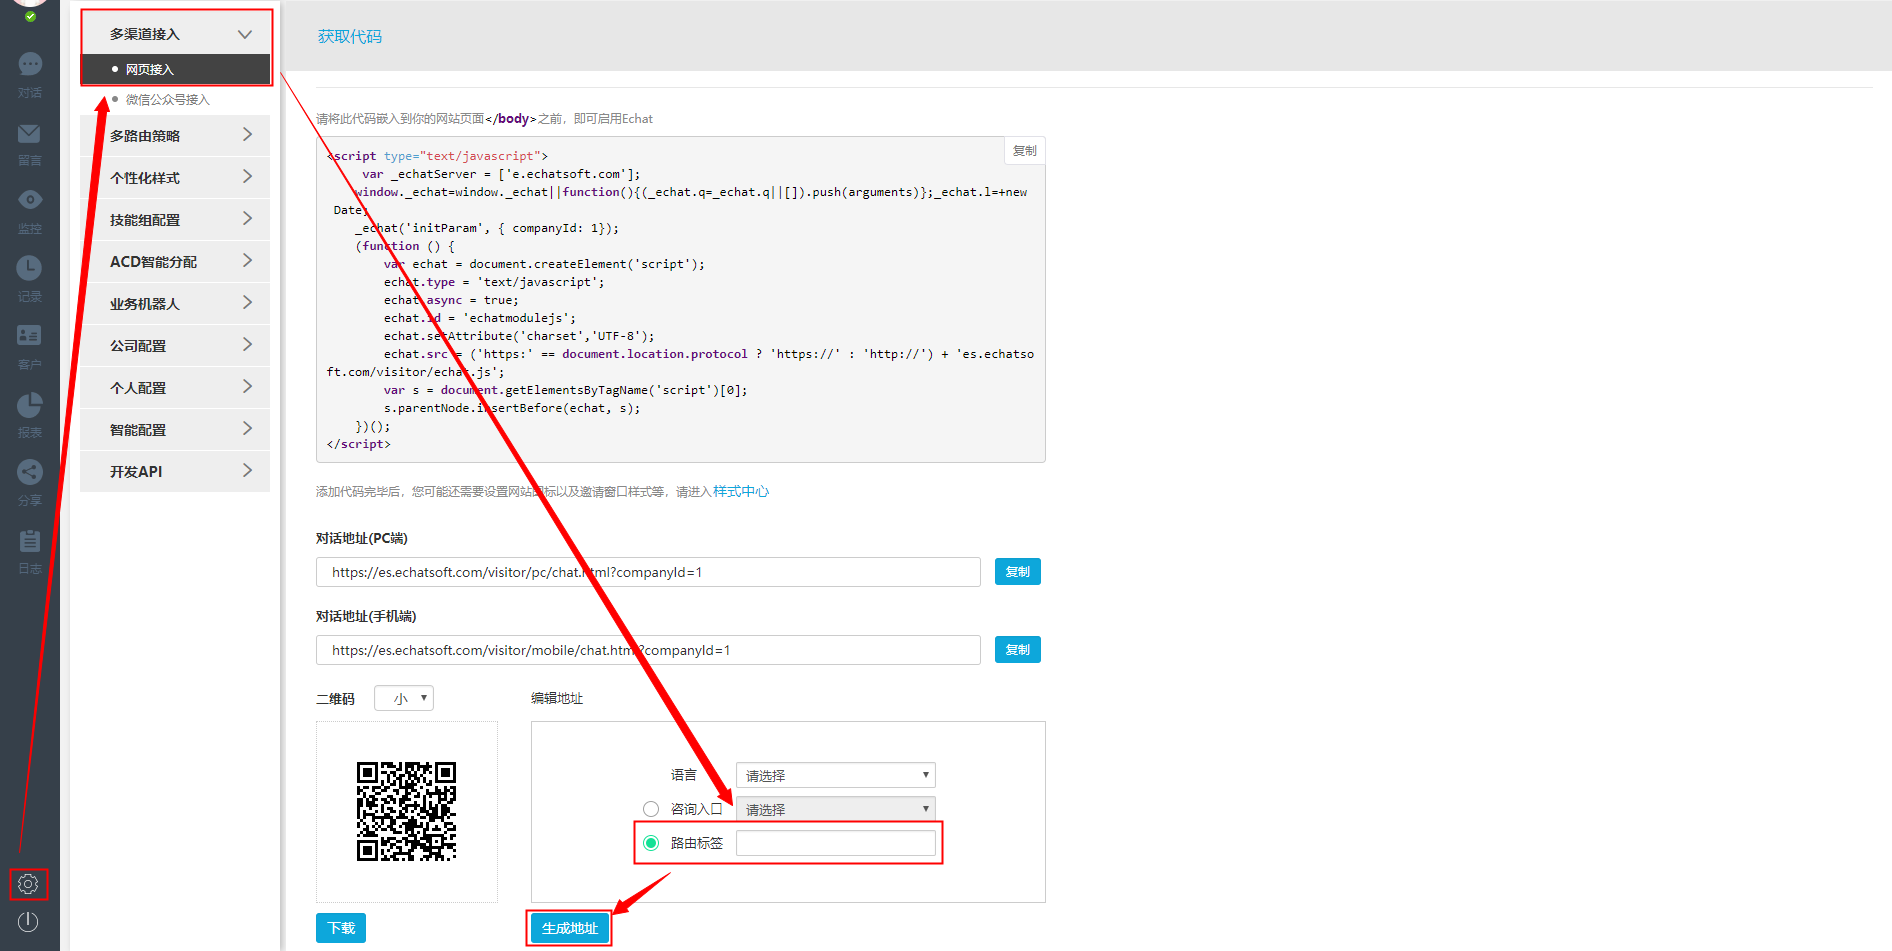Click the 下载 QR code button
Image resolution: width=1892 pixels, height=951 pixels.
[x=341, y=928]
